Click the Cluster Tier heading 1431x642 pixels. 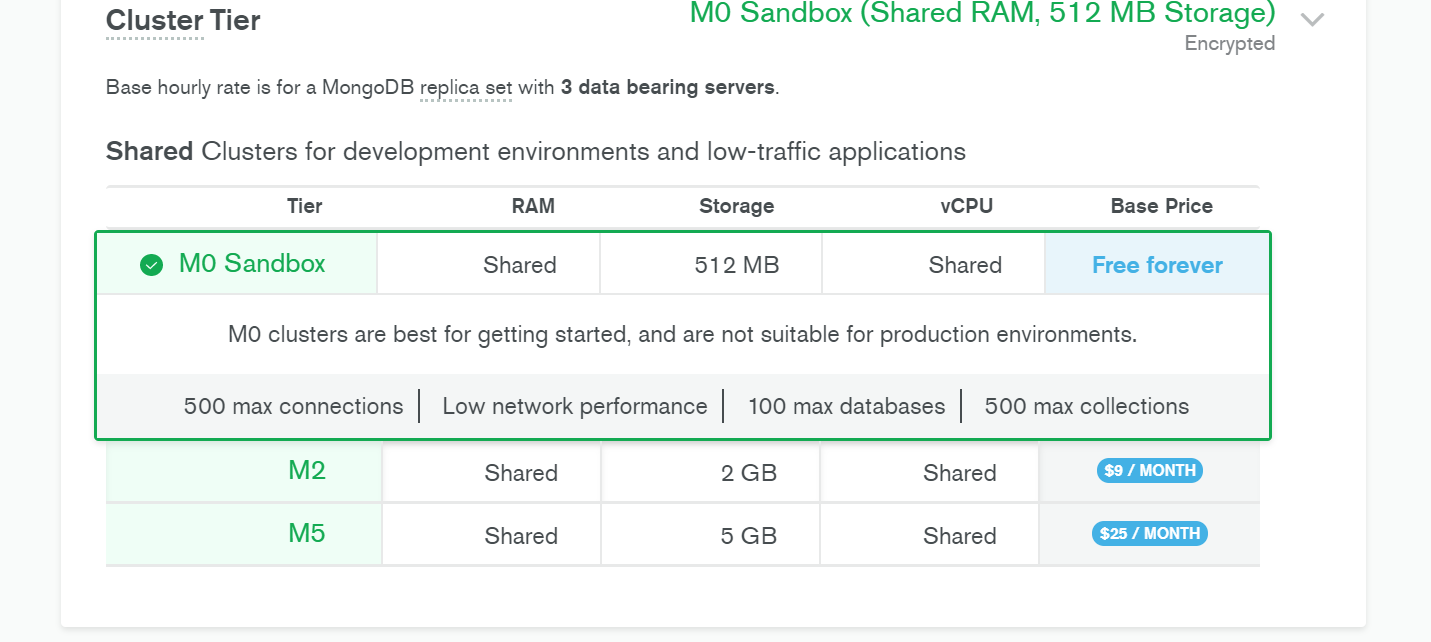click(x=183, y=21)
